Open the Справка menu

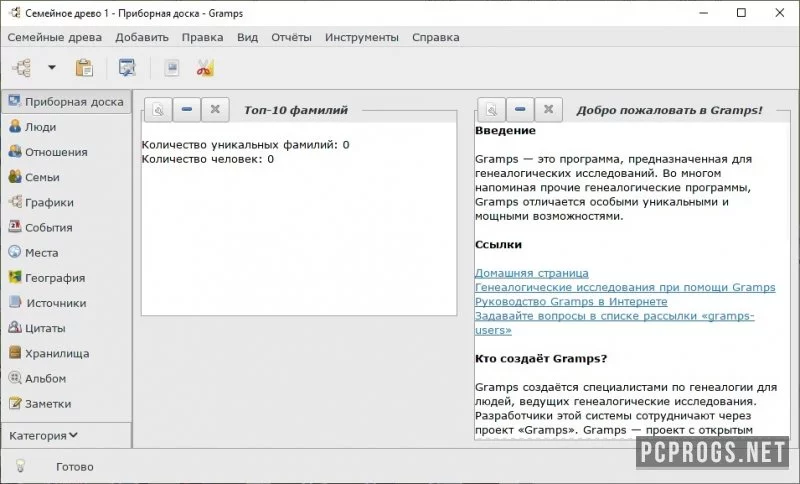(x=436, y=37)
